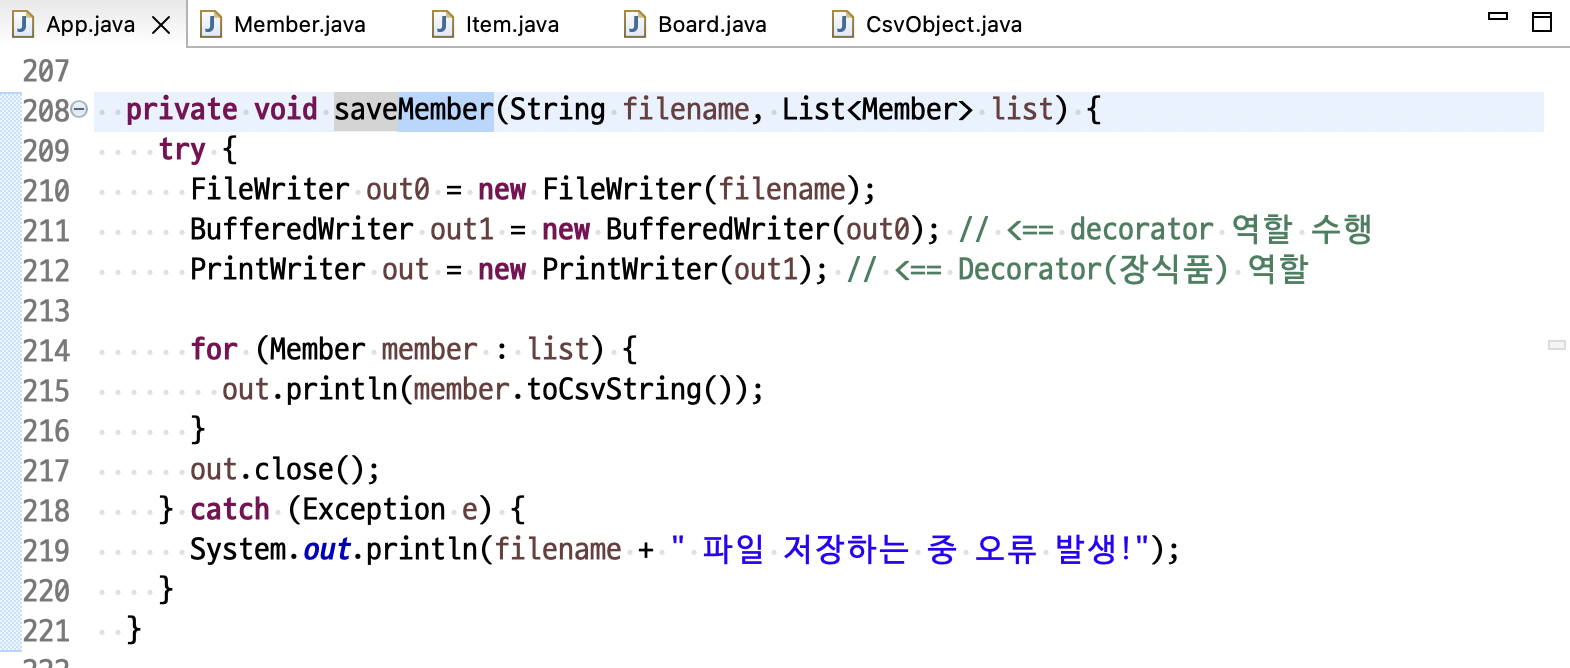Click the Java file icon on Board.java tab
This screenshot has height=668, width=1570.
tap(635, 24)
